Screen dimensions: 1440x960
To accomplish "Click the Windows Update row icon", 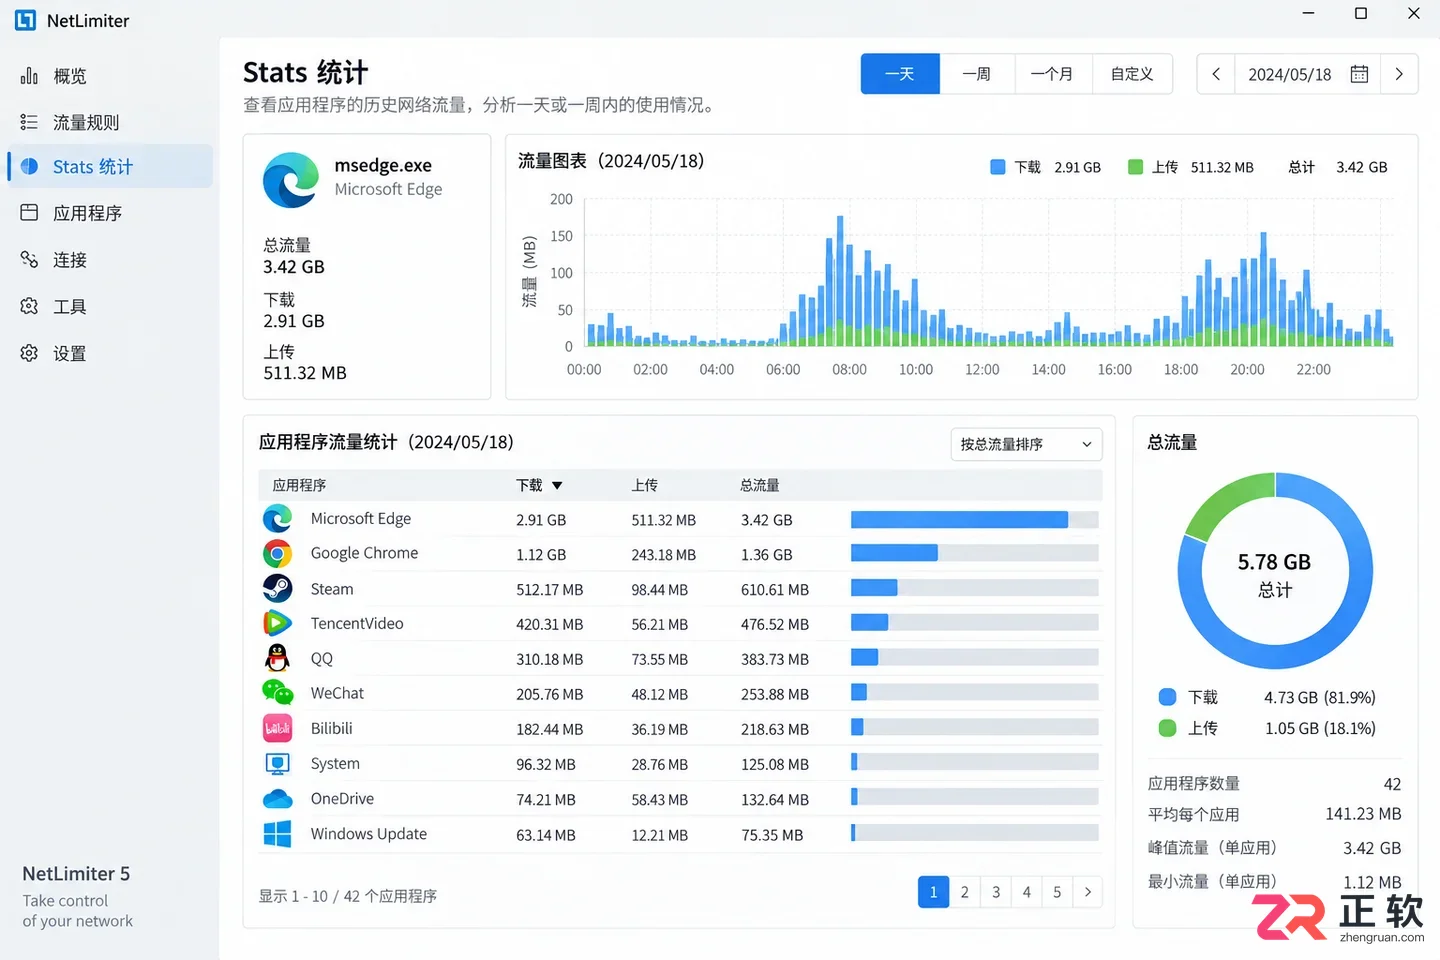I will coord(277,834).
